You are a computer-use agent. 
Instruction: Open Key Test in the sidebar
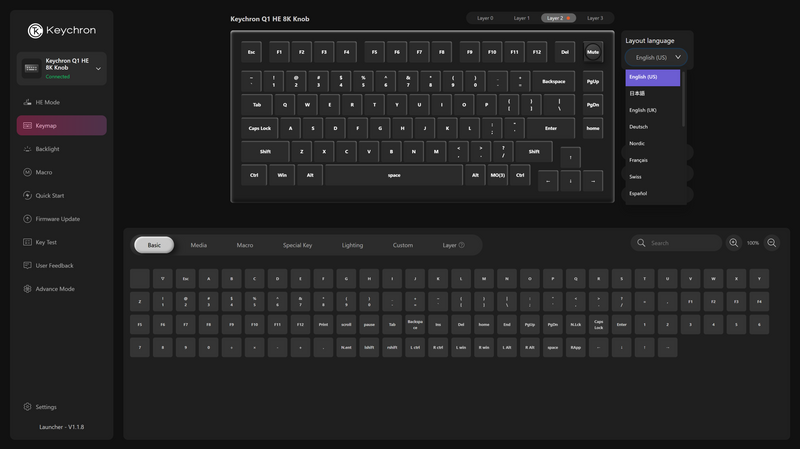pos(61,242)
